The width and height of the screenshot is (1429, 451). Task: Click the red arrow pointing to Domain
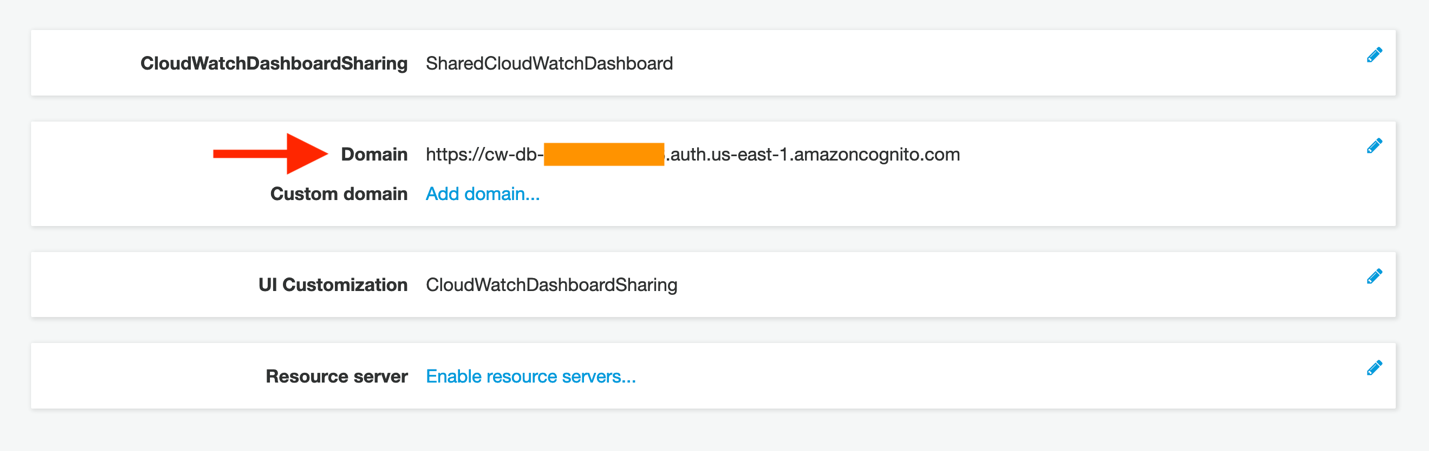pos(272,154)
